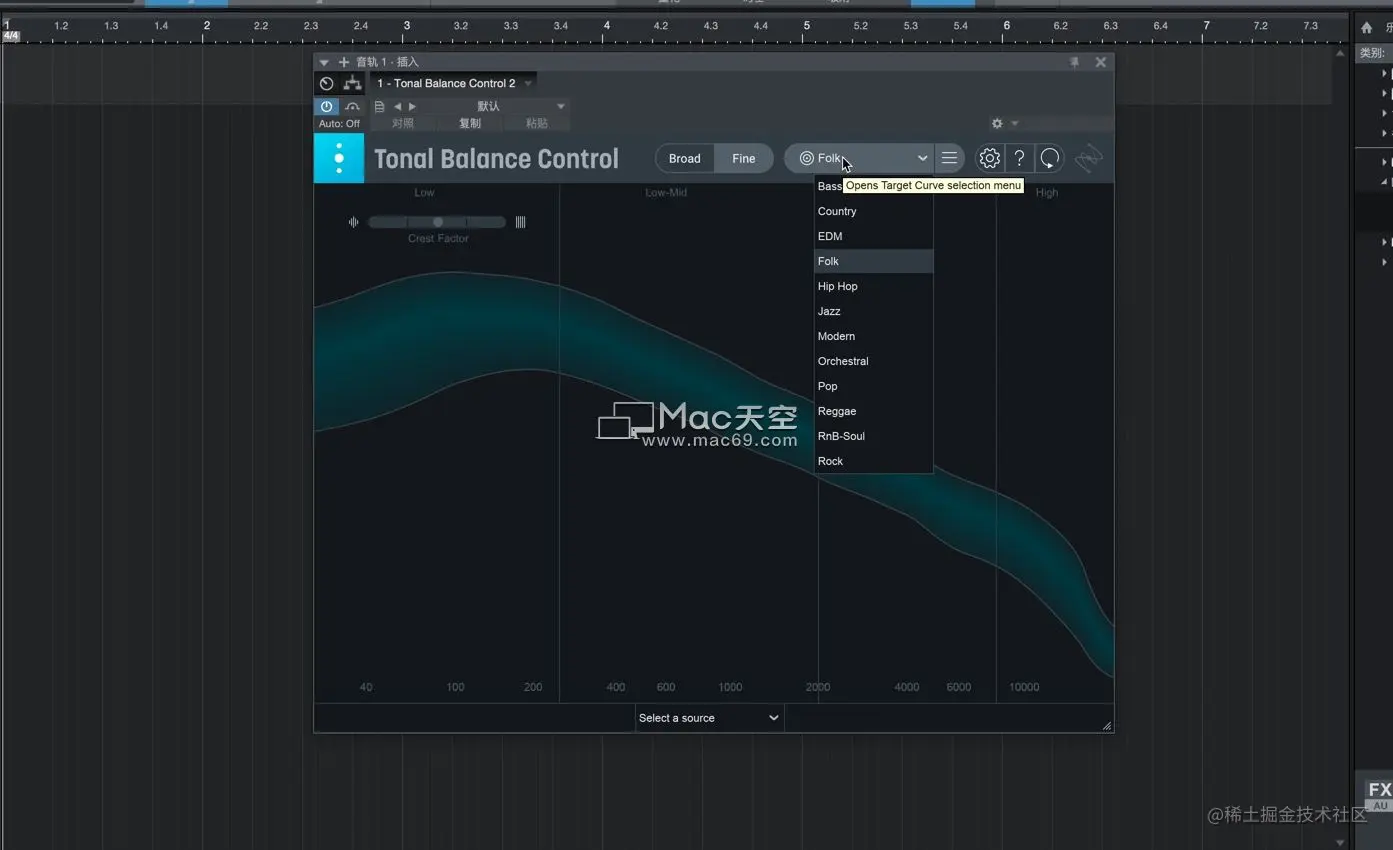Screen dimensions: 1393x850
Task: Select Pop target curve
Action: [x=873, y=386]
